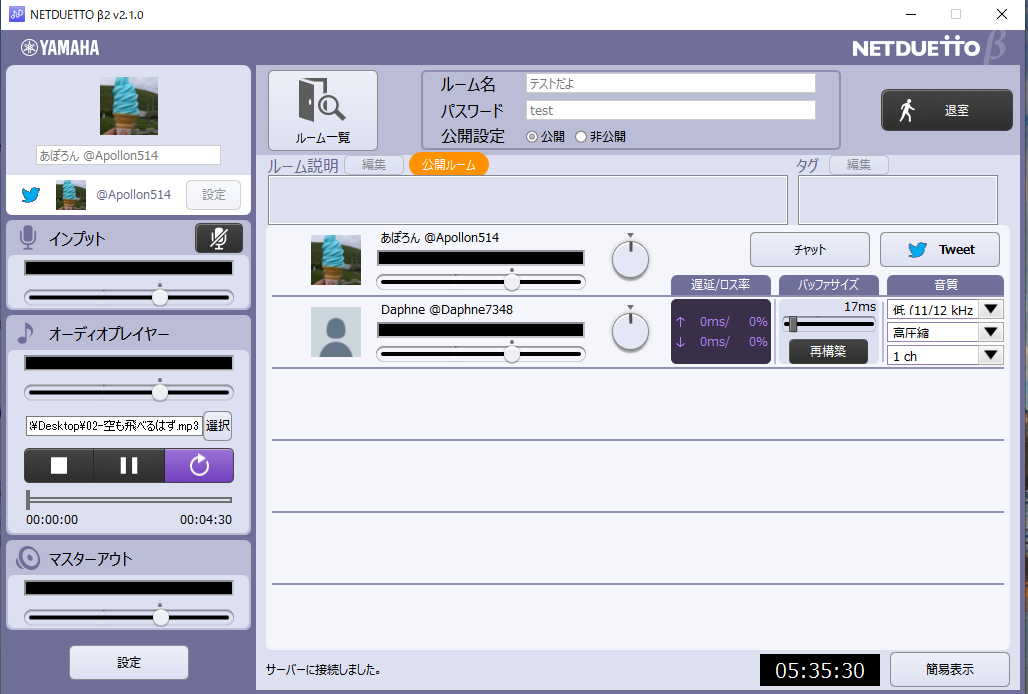Click the status text サーバーに接続しました。
This screenshot has height=694, width=1028.
click(x=324, y=670)
